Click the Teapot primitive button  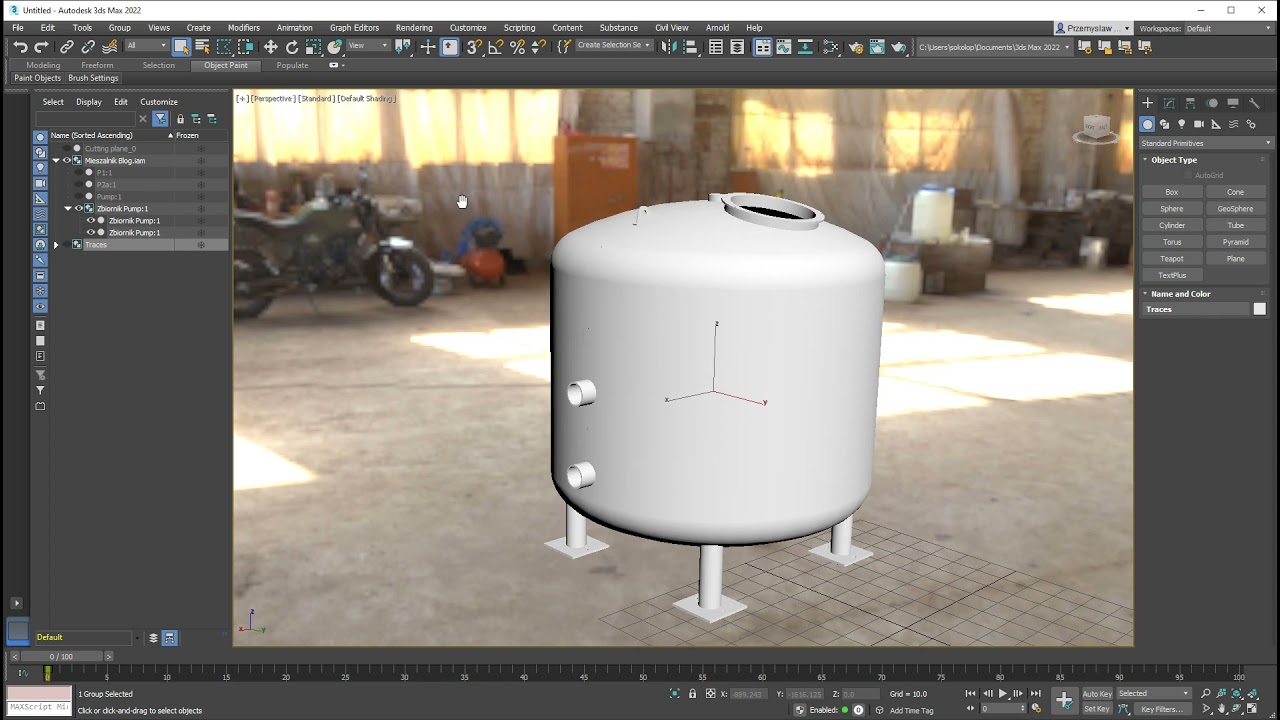point(1172,259)
